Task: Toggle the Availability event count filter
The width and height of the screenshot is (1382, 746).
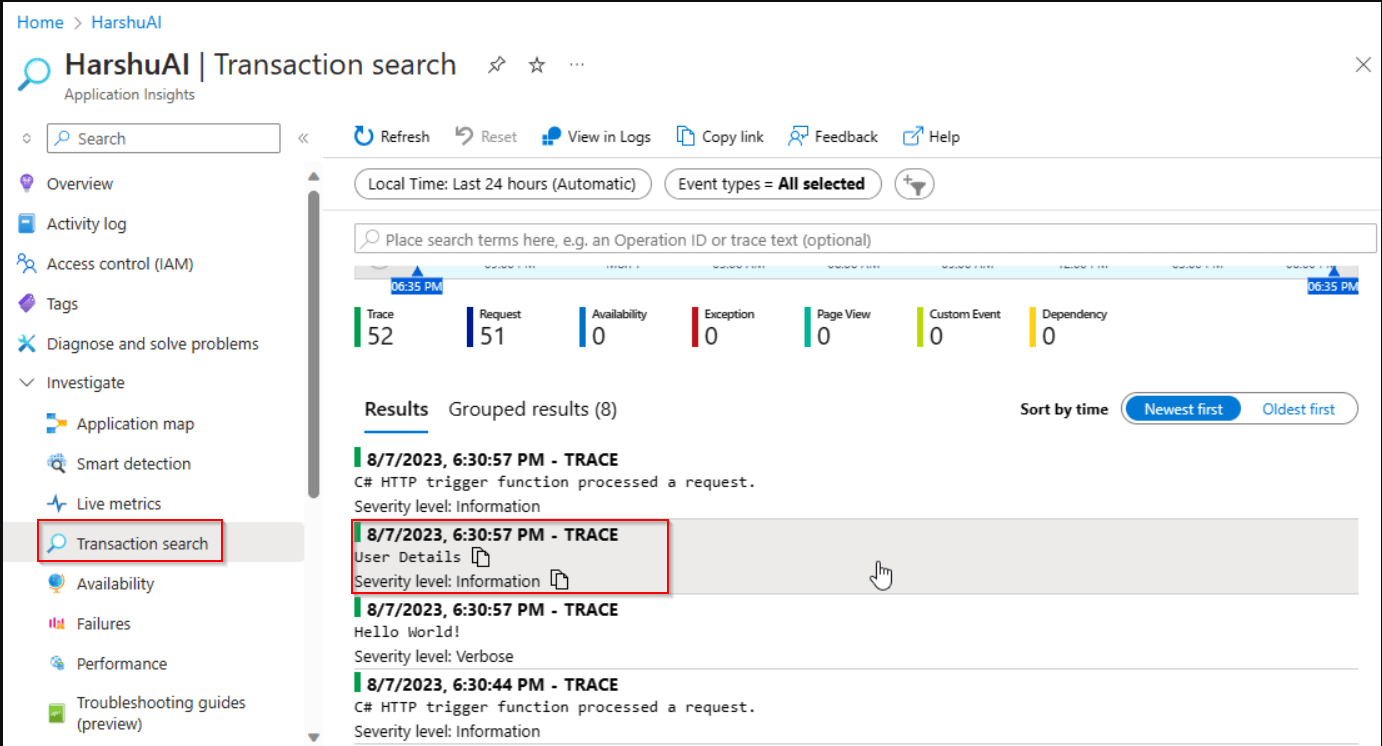Action: 614,327
